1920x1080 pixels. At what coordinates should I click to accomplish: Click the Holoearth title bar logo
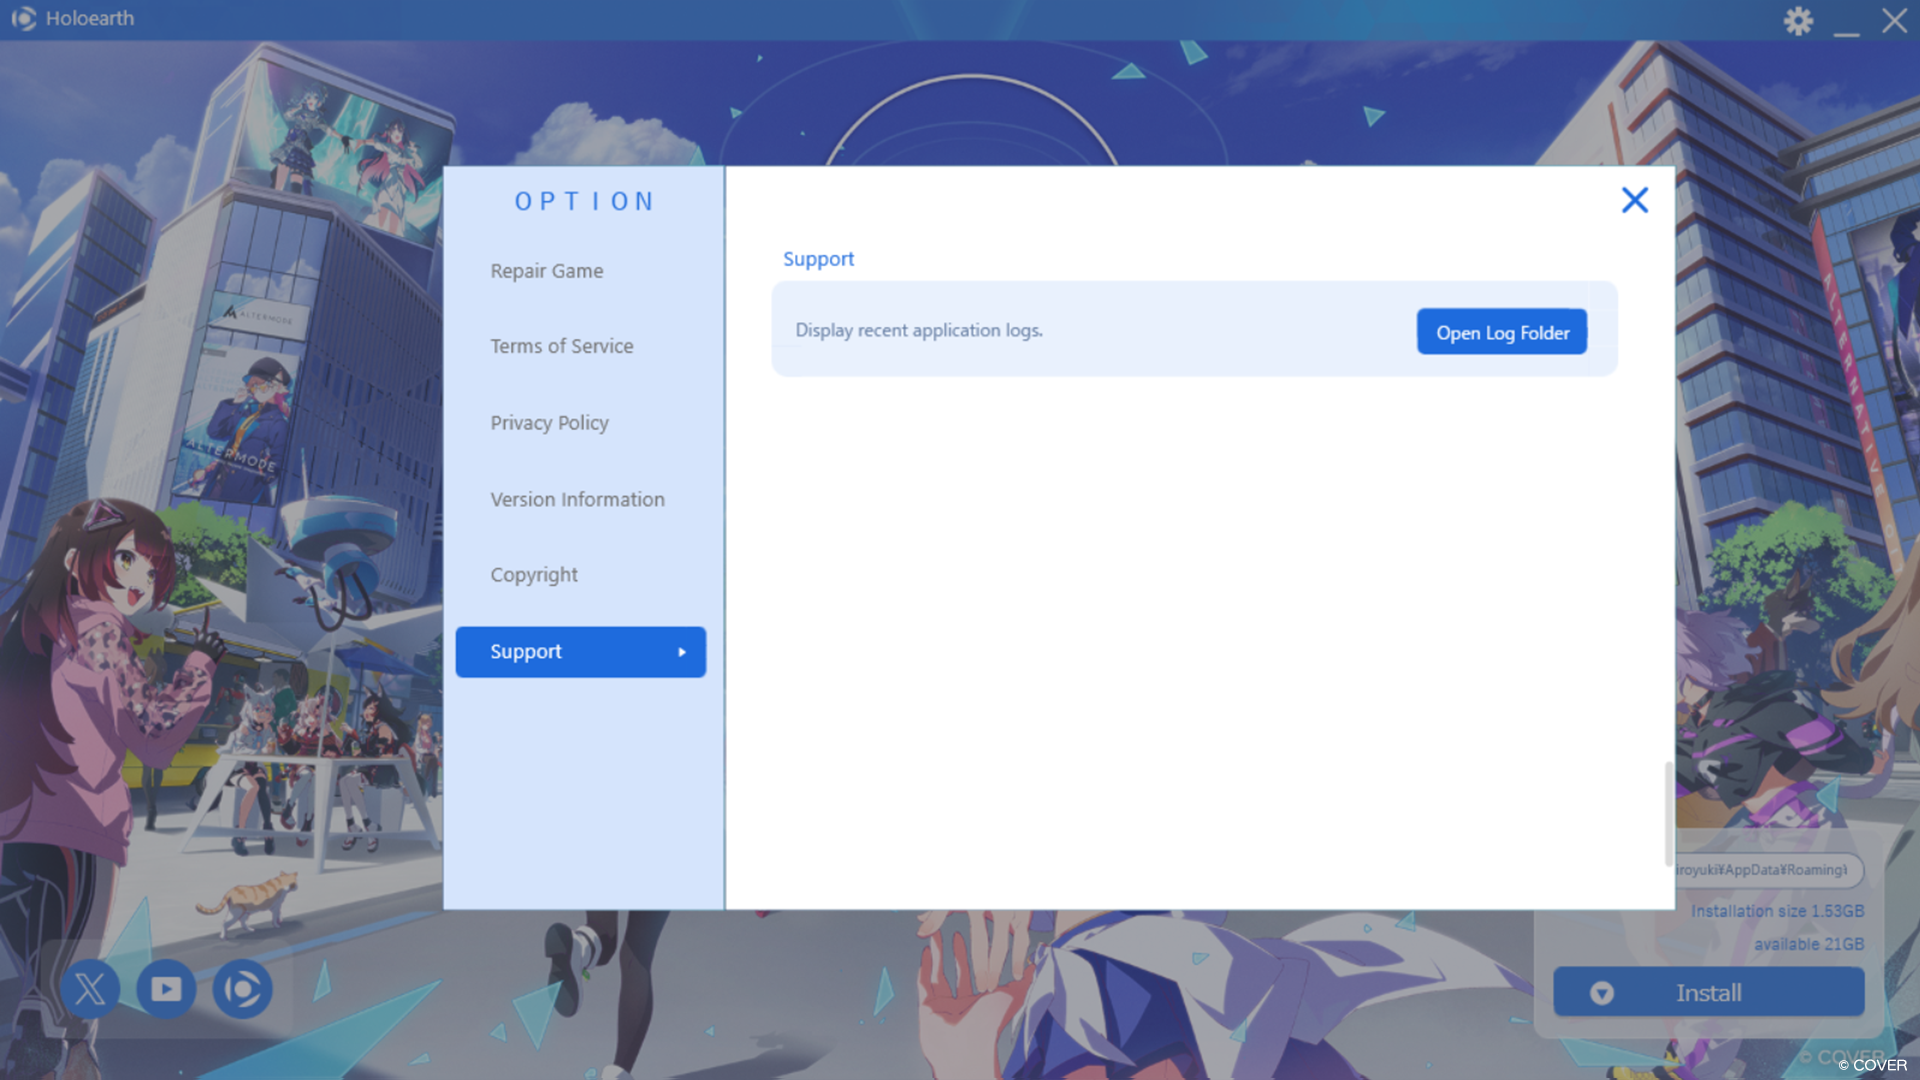(23, 18)
